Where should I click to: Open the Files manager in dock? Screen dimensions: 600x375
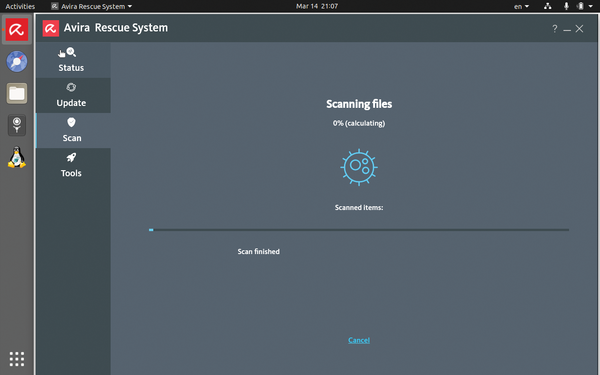(17, 93)
